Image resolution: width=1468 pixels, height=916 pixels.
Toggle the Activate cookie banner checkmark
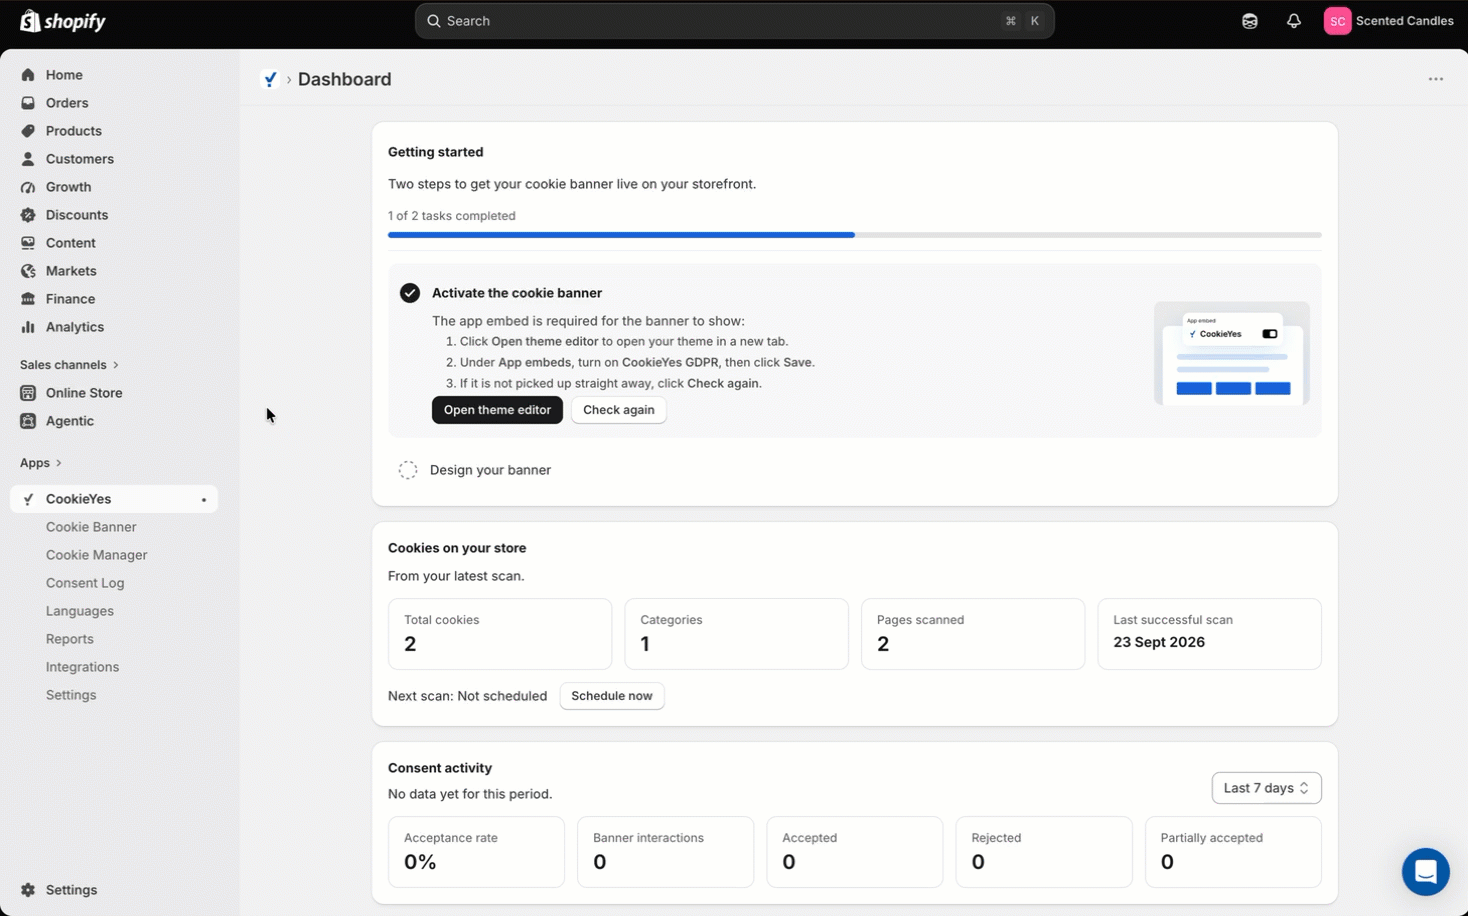(x=410, y=293)
